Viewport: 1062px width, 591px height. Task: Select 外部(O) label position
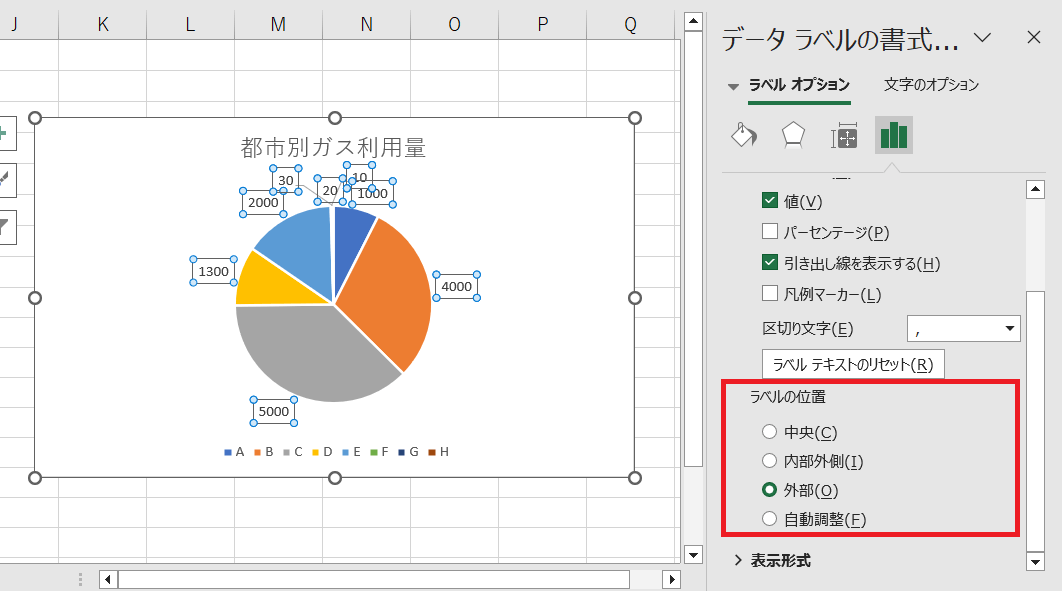click(x=769, y=490)
